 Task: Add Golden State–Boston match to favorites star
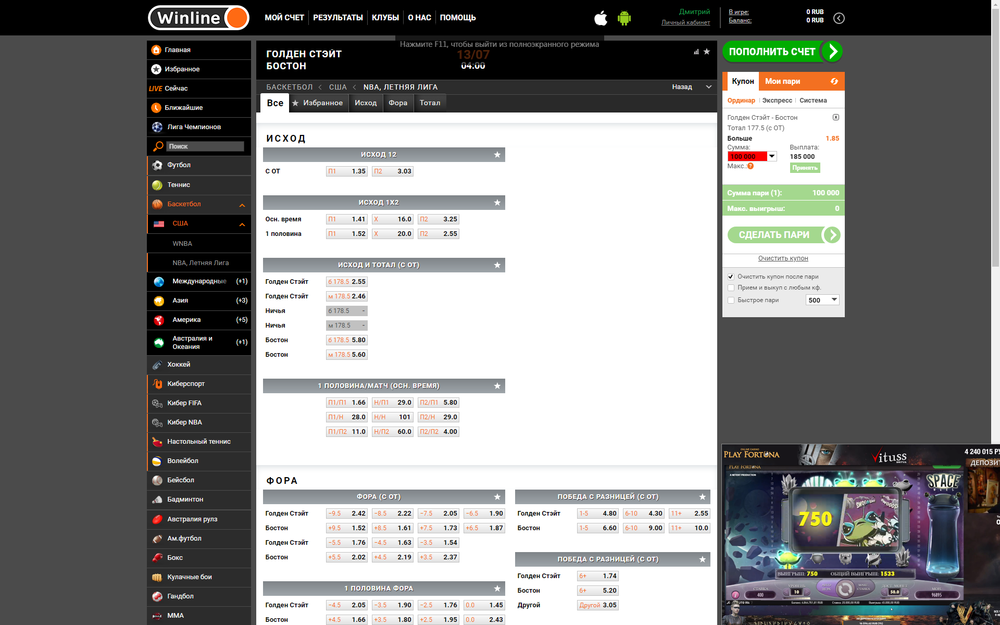pos(707,52)
